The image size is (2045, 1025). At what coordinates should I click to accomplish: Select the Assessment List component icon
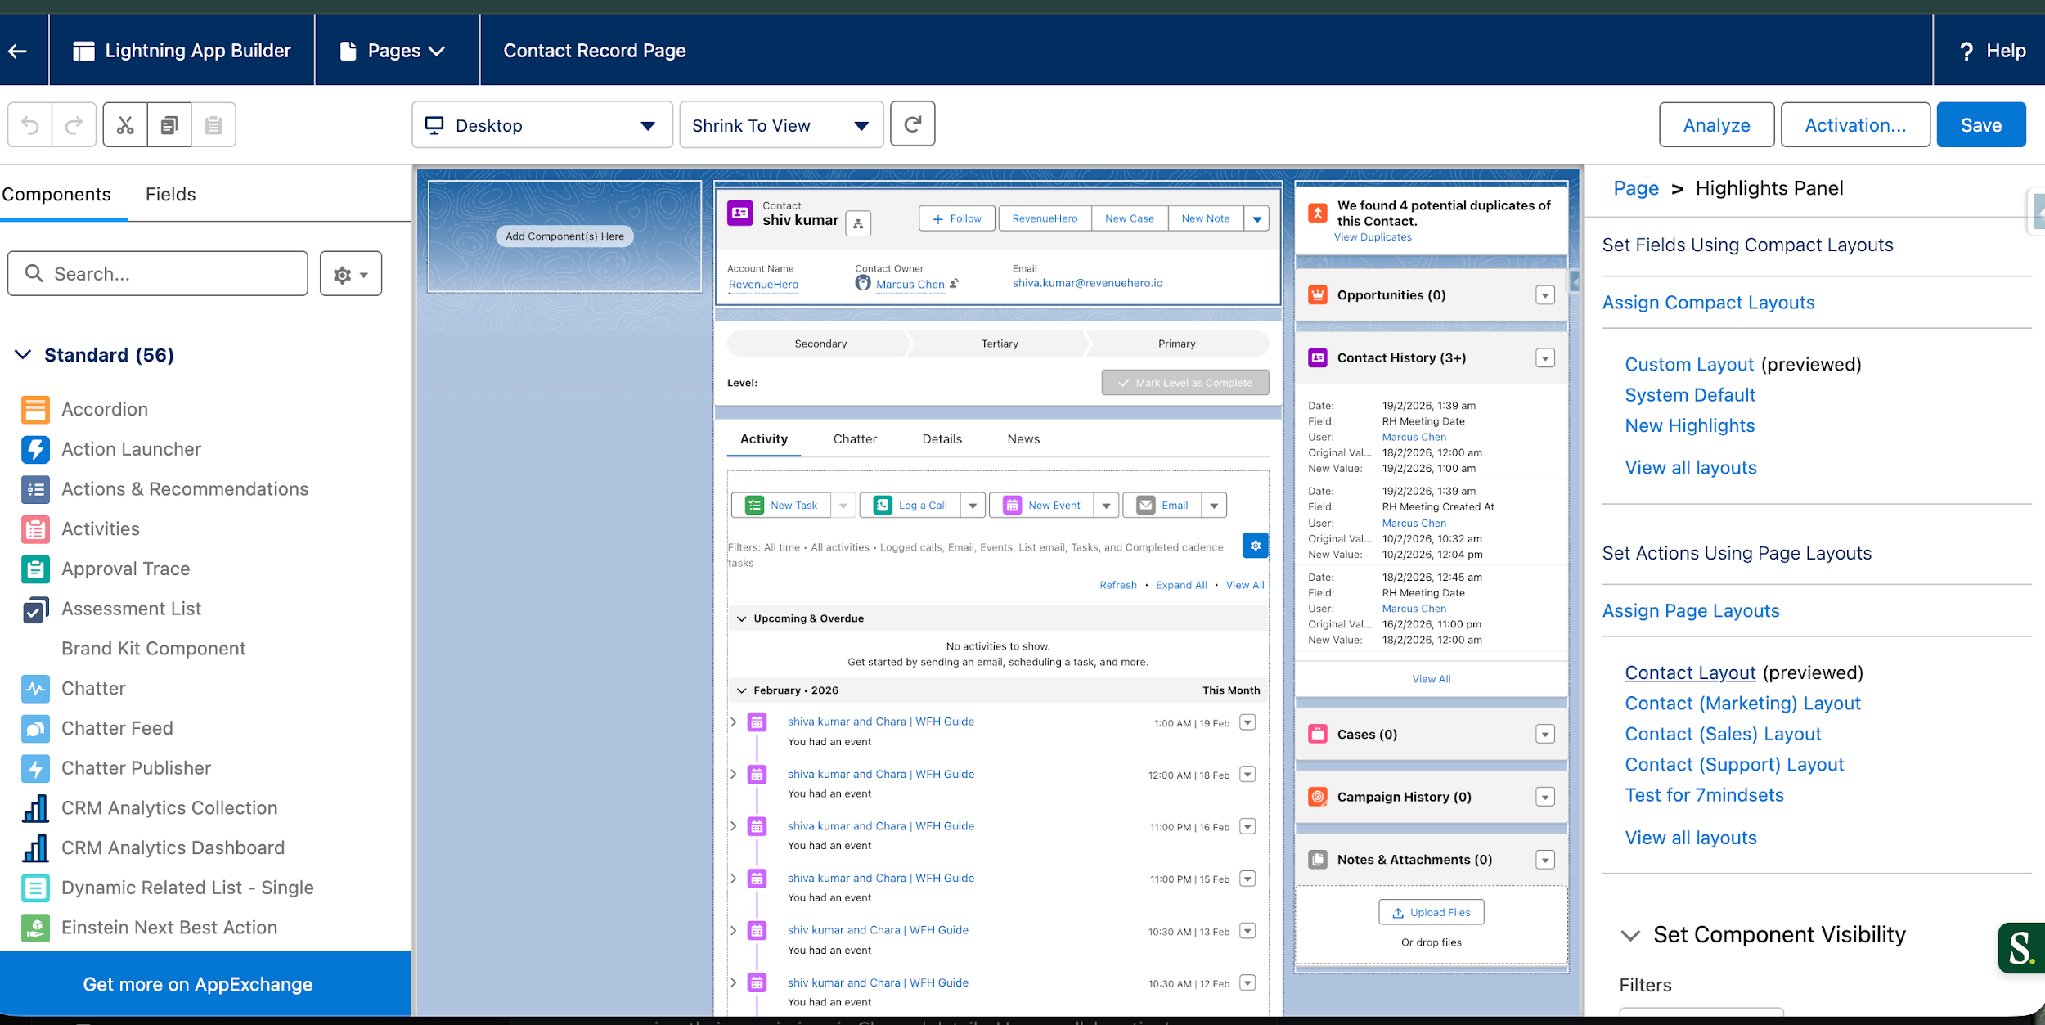point(35,609)
